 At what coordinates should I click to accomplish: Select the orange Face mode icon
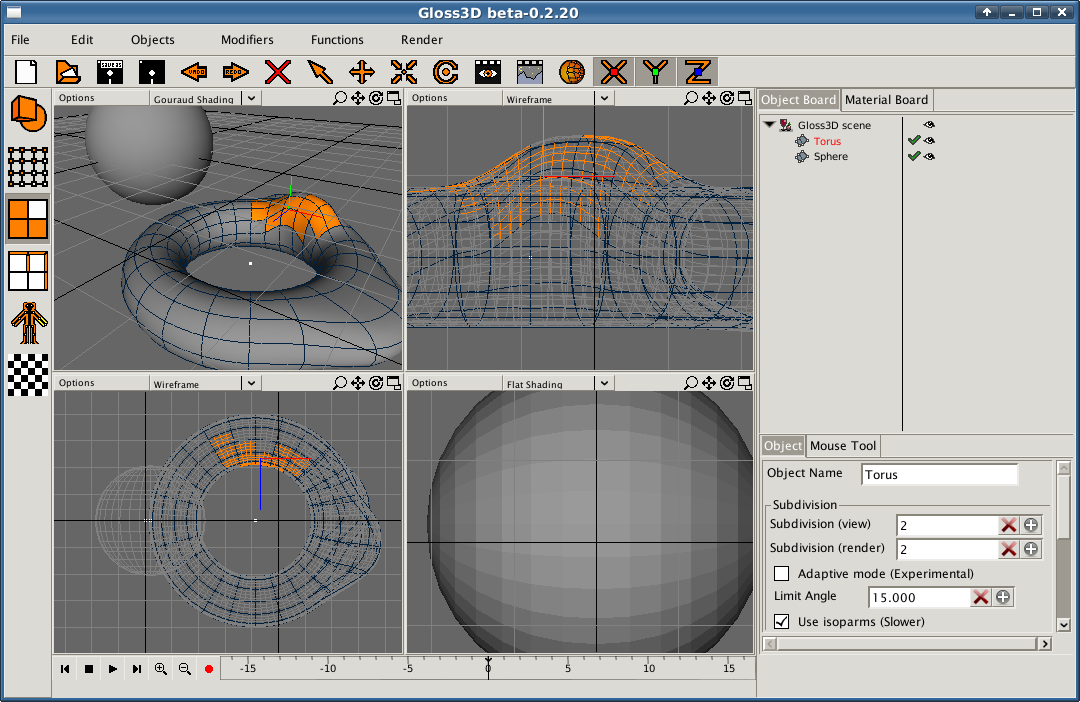28,219
